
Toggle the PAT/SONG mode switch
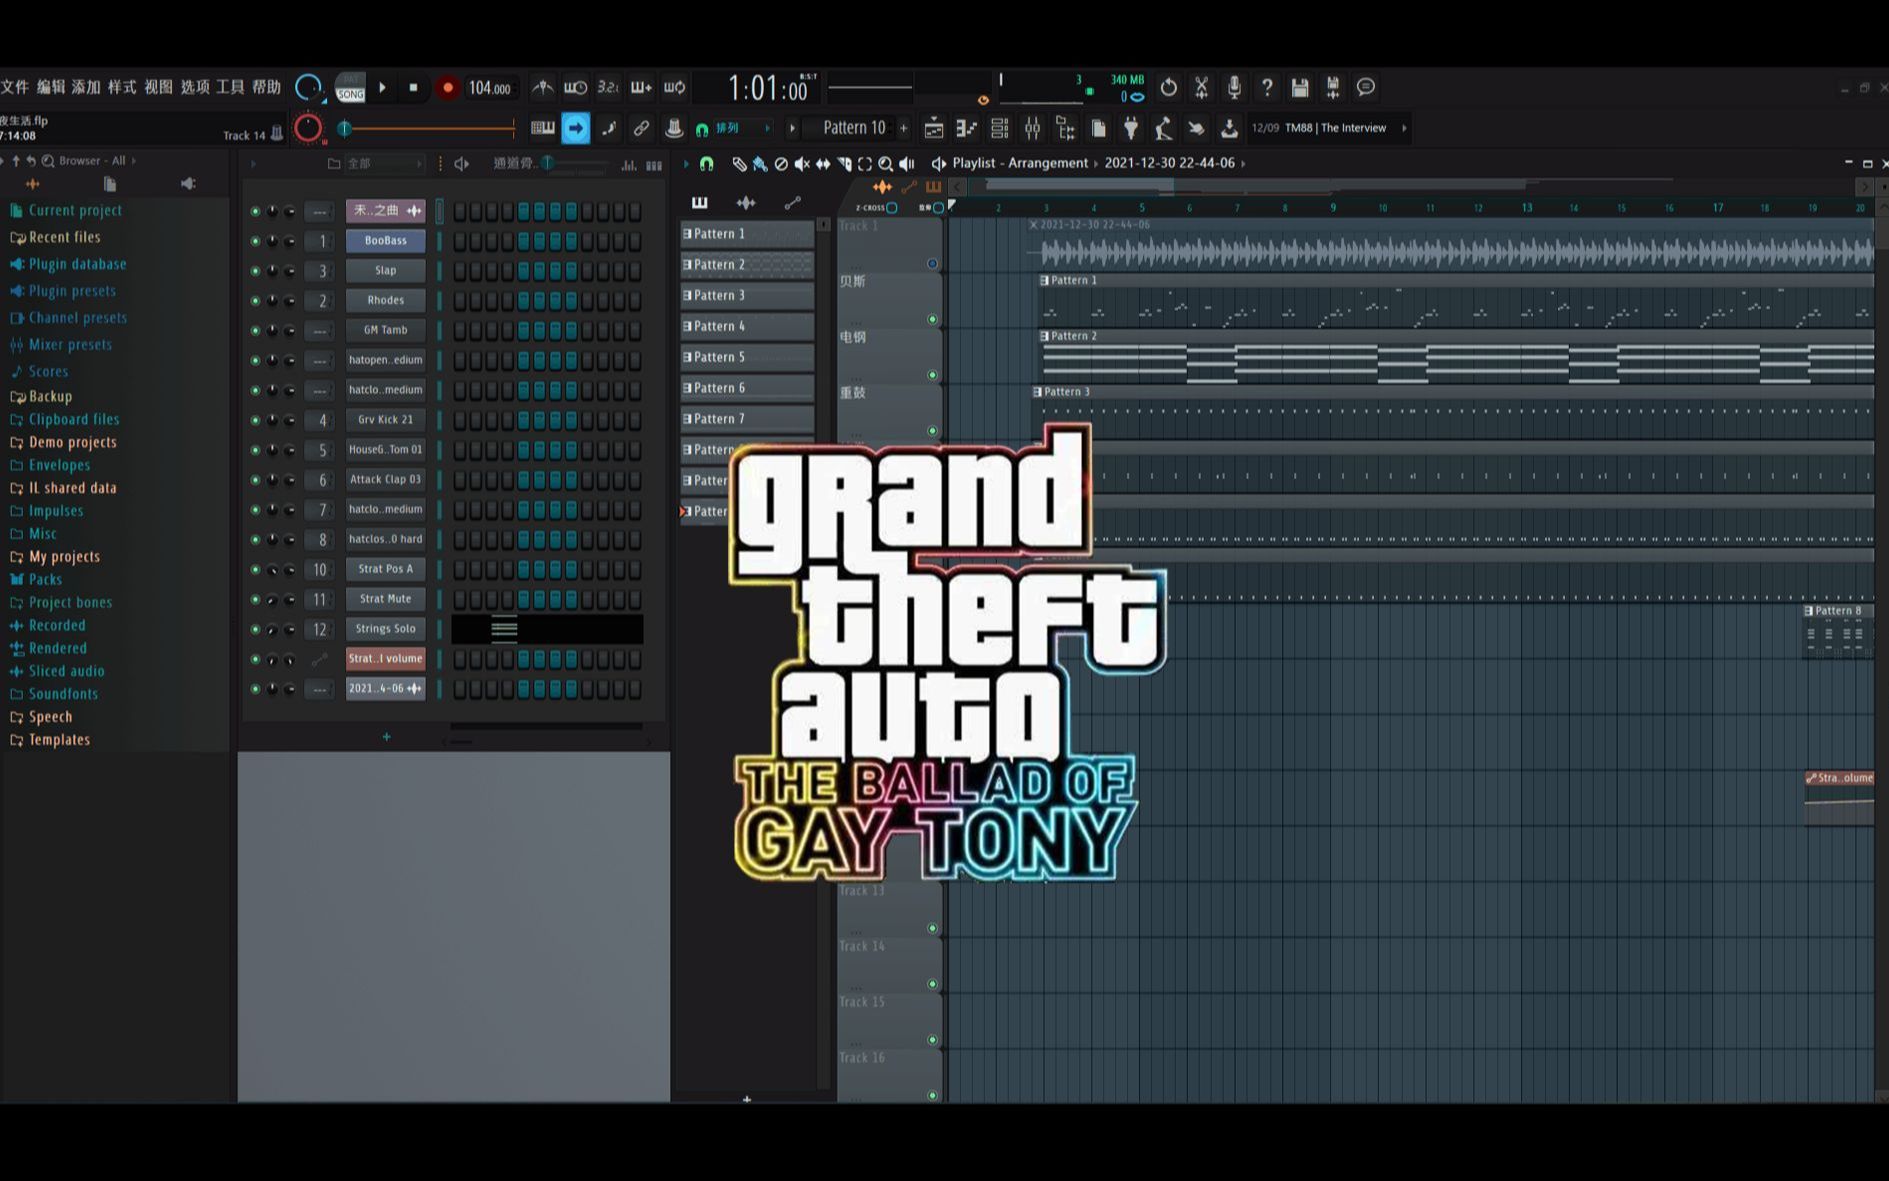point(350,88)
